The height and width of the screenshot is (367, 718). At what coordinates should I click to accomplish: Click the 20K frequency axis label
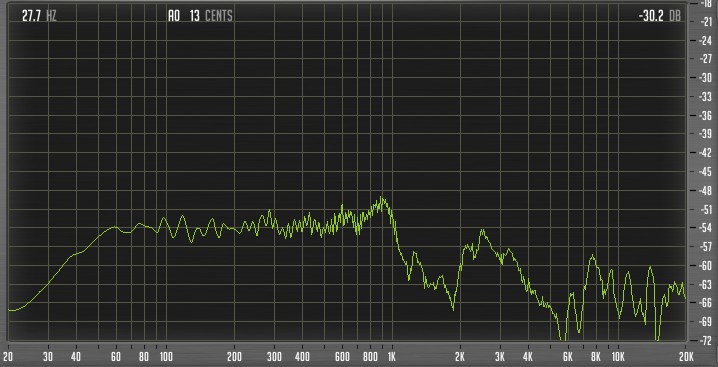(x=685, y=357)
